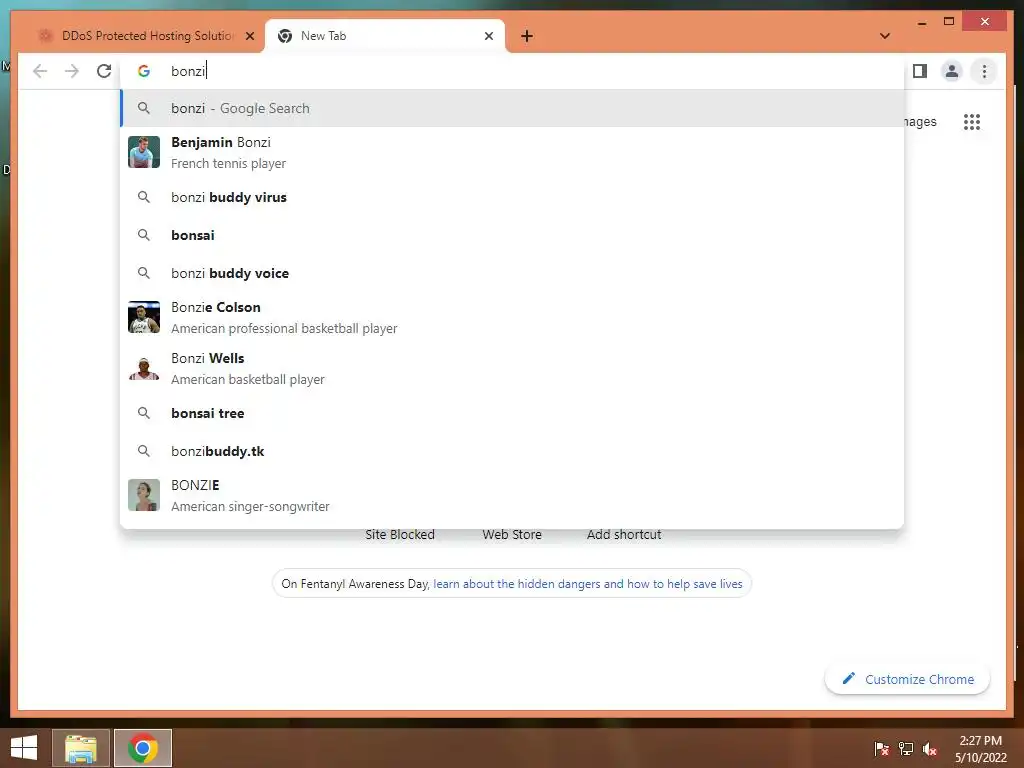This screenshot has height=768, width=1024.
Task: Click the Google G icon in address bar
Action: coord(144,71)
